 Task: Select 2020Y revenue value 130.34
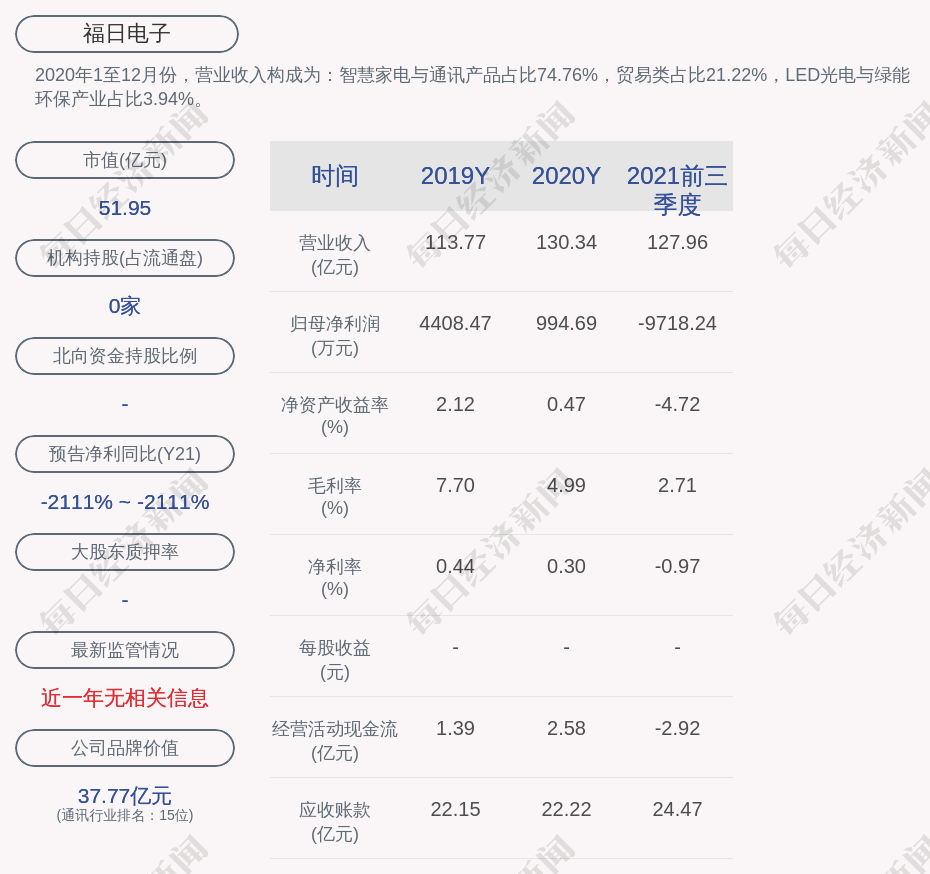point(566,243)
